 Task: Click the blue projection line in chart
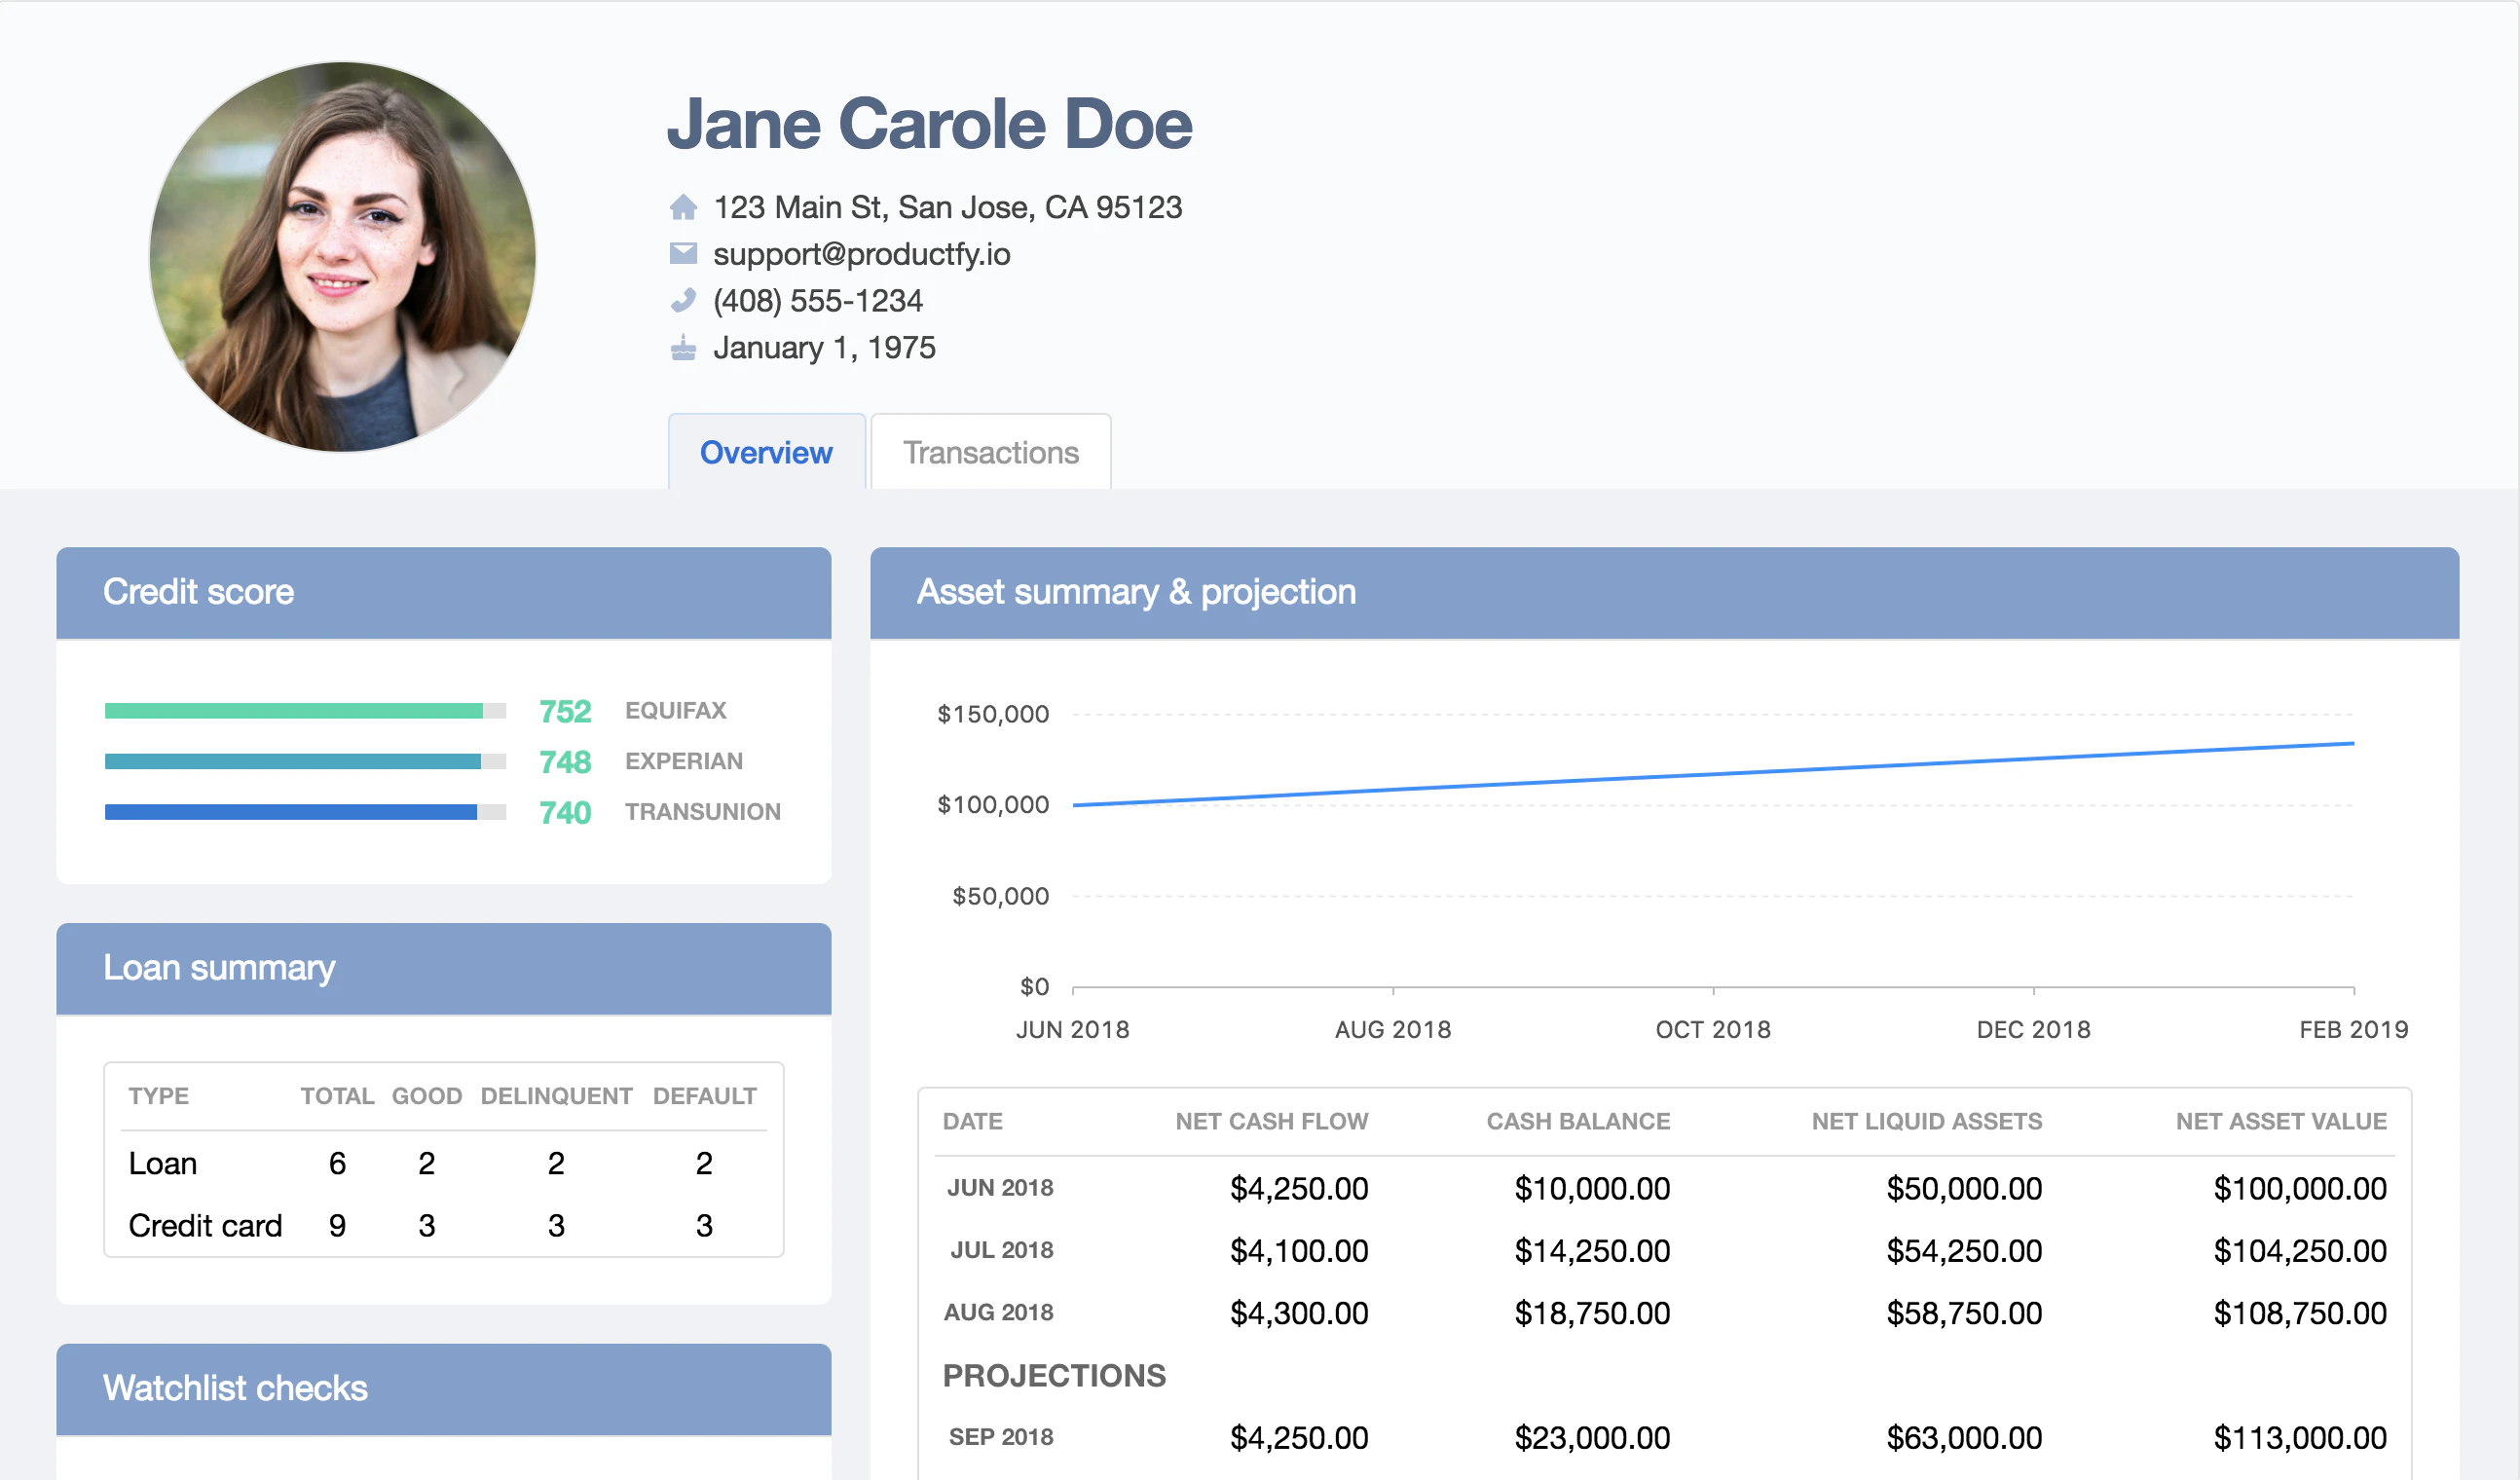click(1712, 774)
